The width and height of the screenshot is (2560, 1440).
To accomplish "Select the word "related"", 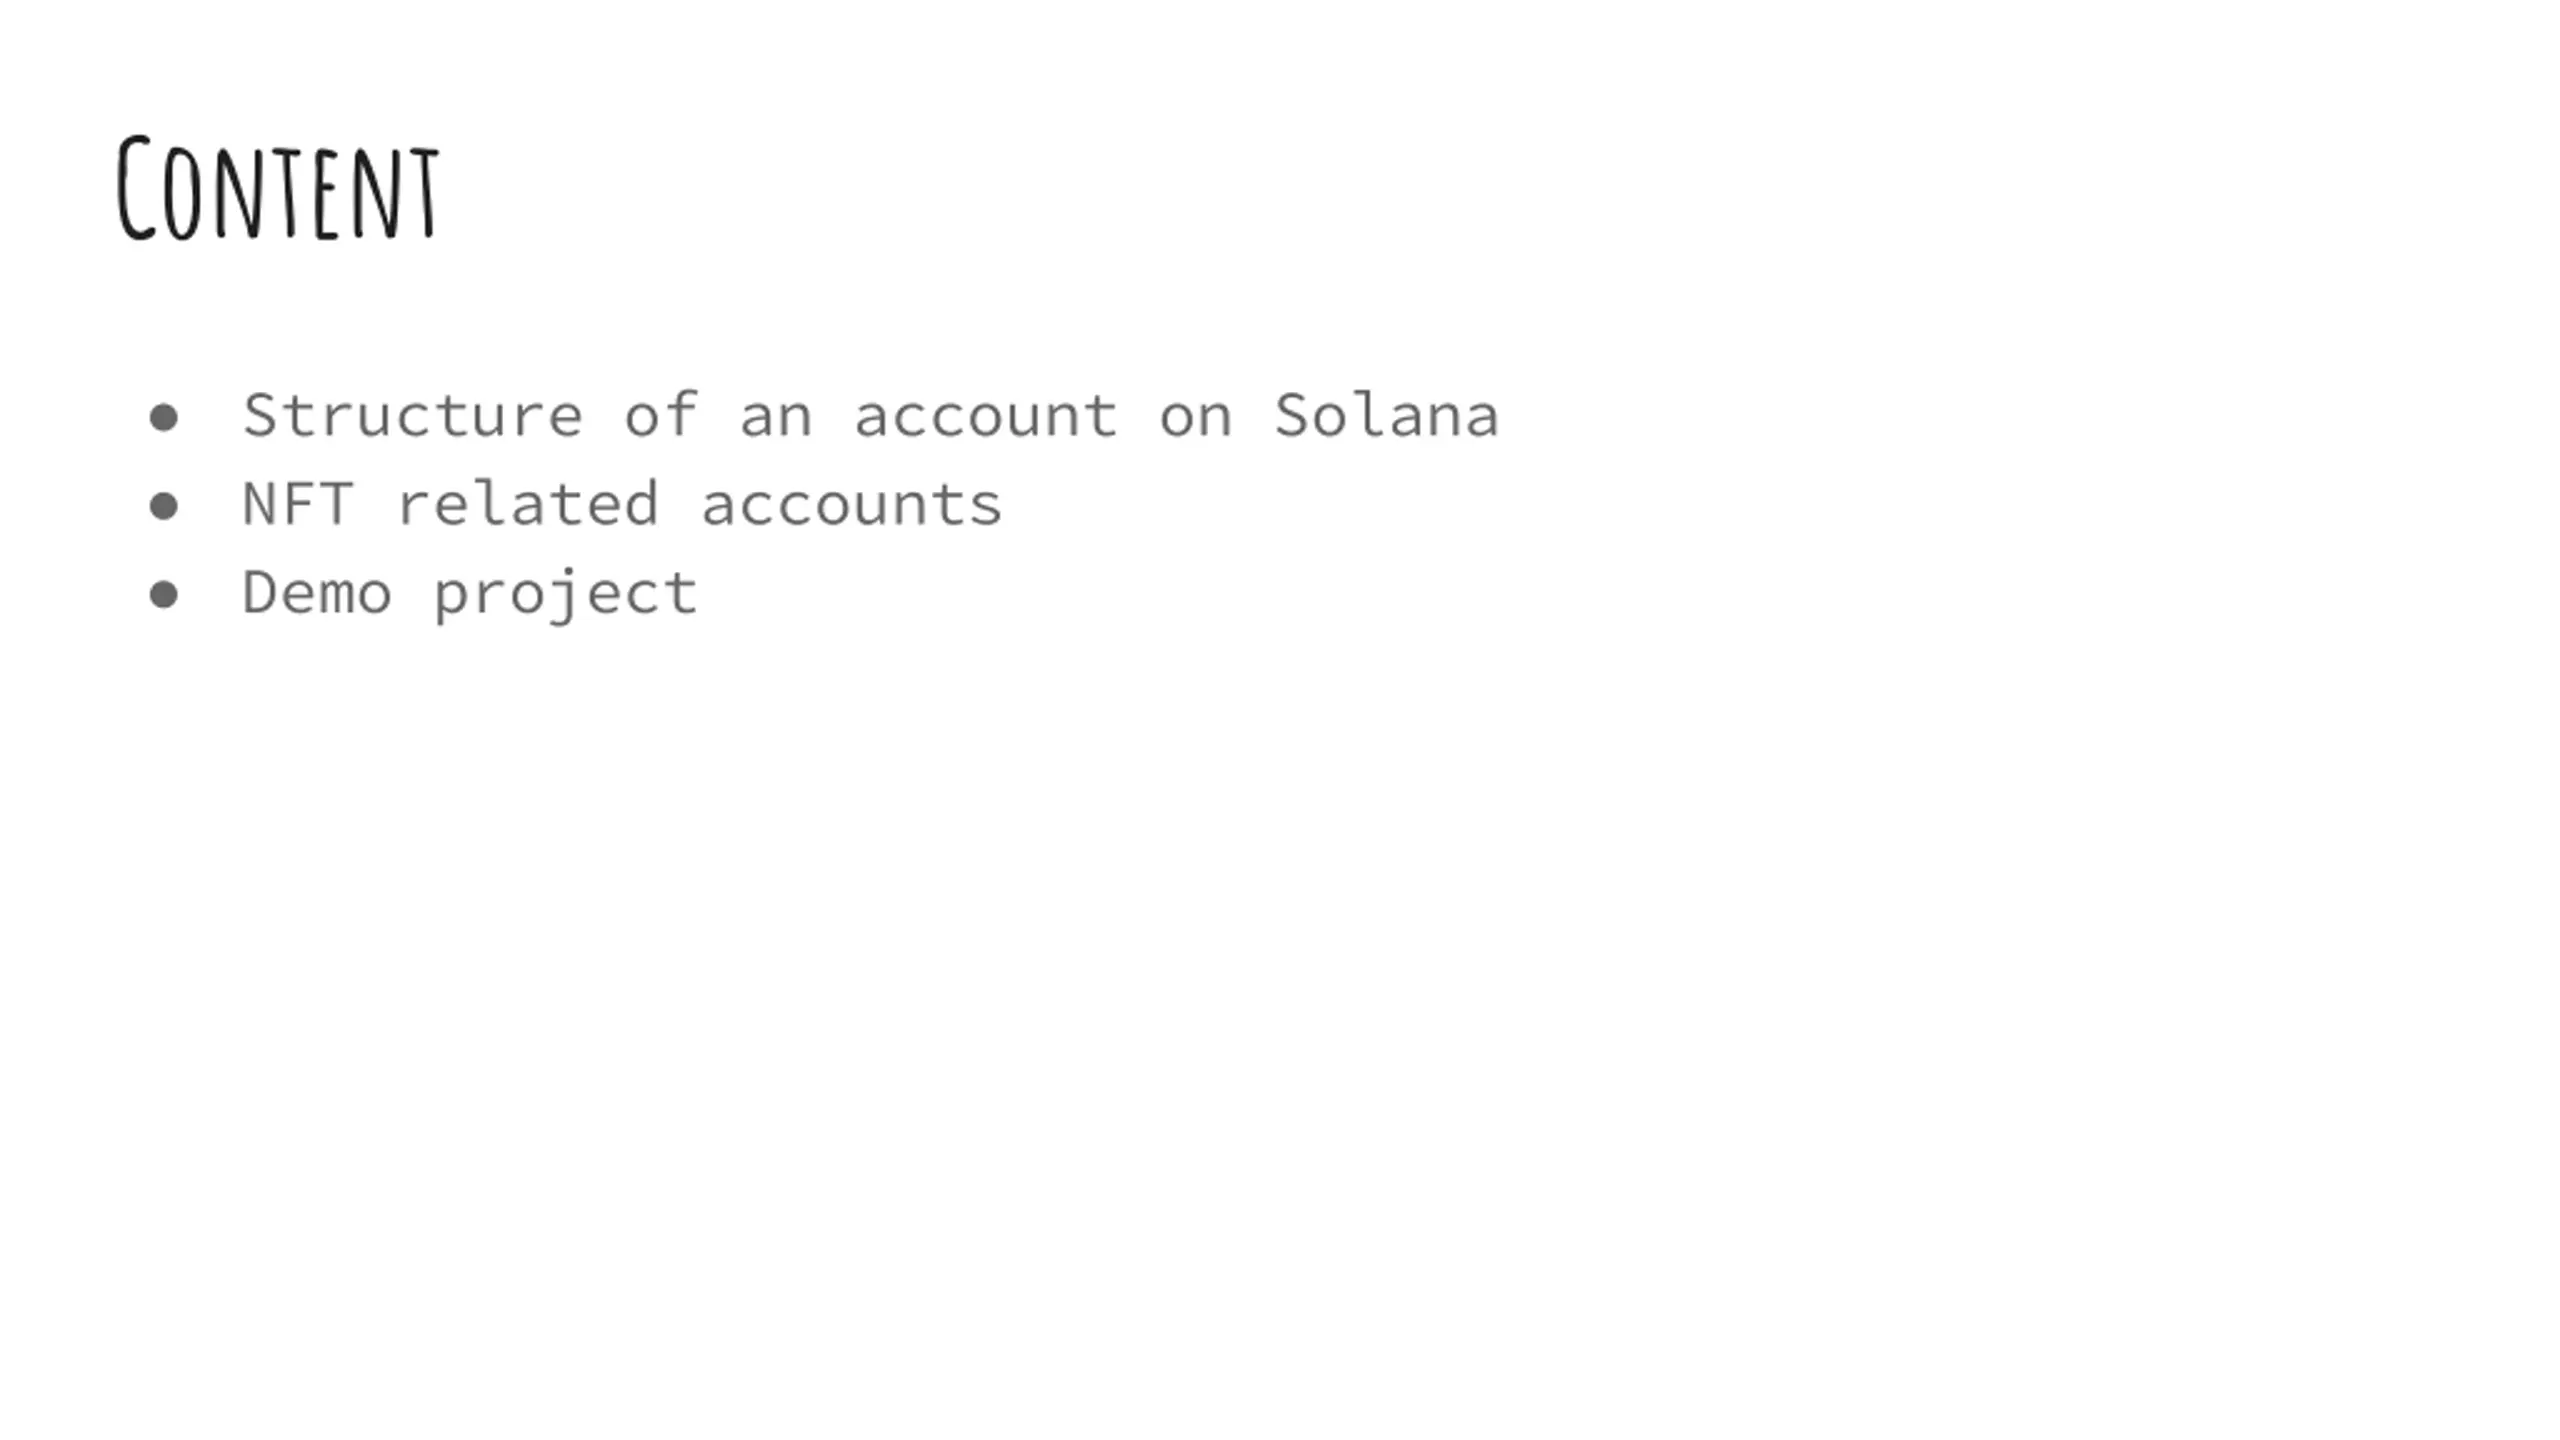I will coord(527,504).
